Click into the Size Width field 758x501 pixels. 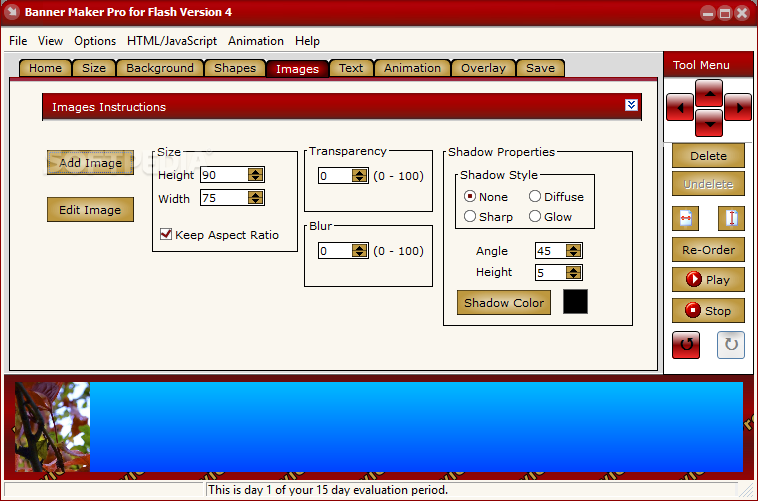[x=224, y=198]
